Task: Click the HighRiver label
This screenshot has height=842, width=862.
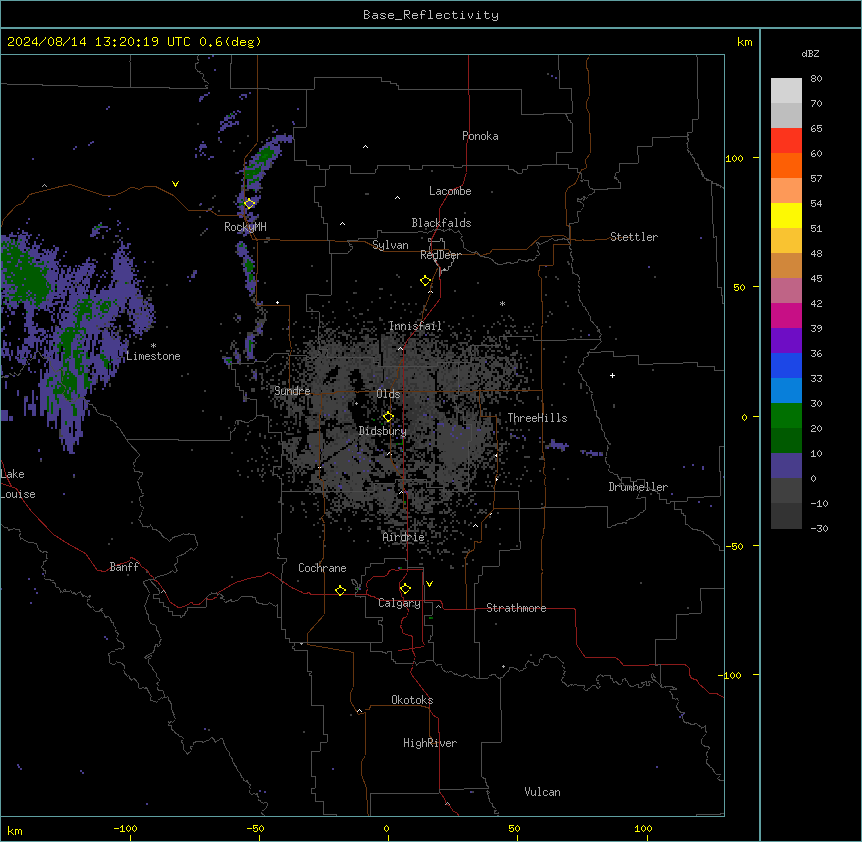Action: pos(430,743)
